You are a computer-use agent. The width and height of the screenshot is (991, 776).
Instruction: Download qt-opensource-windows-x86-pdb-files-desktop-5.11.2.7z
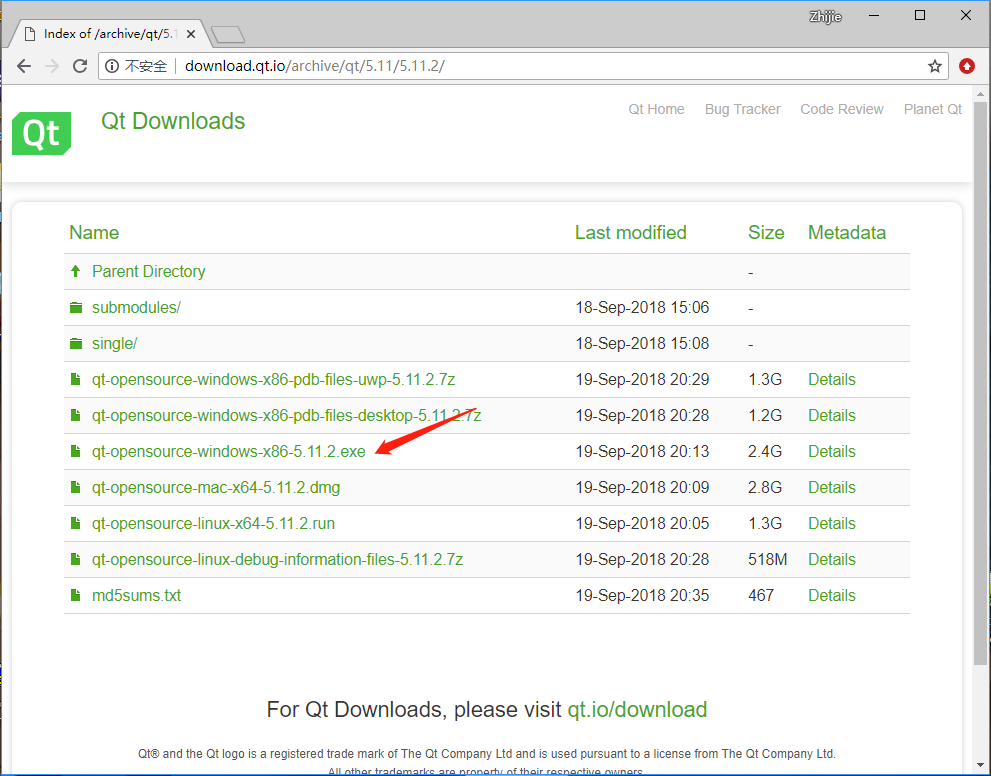pos(286,415)
